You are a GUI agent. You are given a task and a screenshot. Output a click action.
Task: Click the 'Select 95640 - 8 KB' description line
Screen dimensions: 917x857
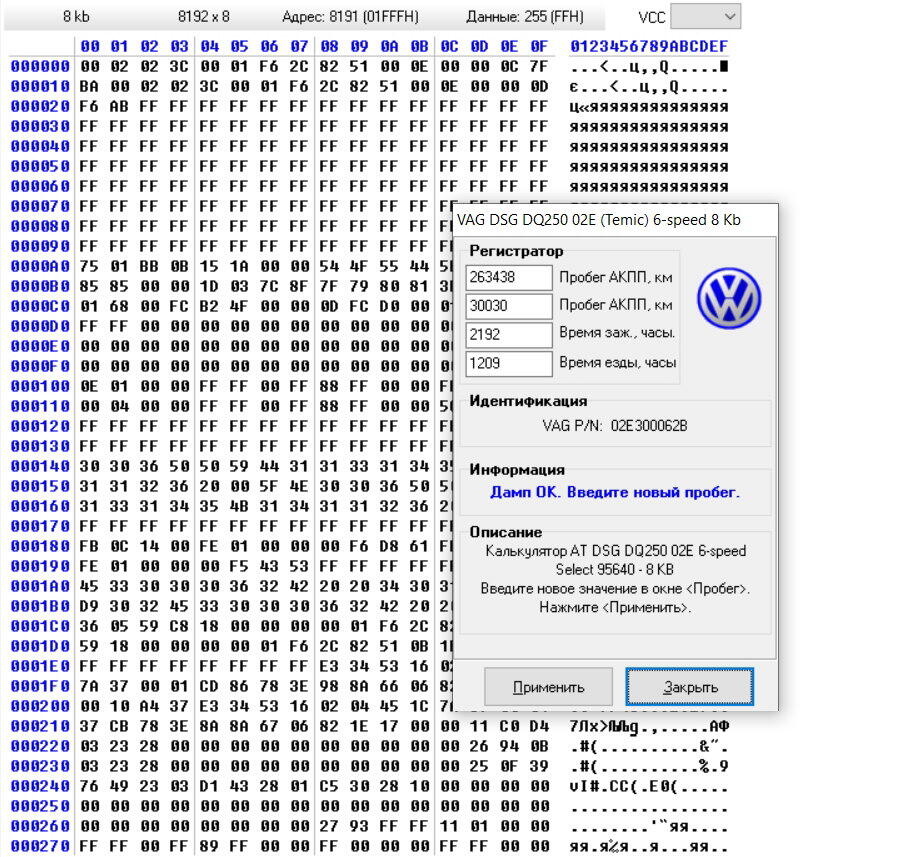coord(615,569)
